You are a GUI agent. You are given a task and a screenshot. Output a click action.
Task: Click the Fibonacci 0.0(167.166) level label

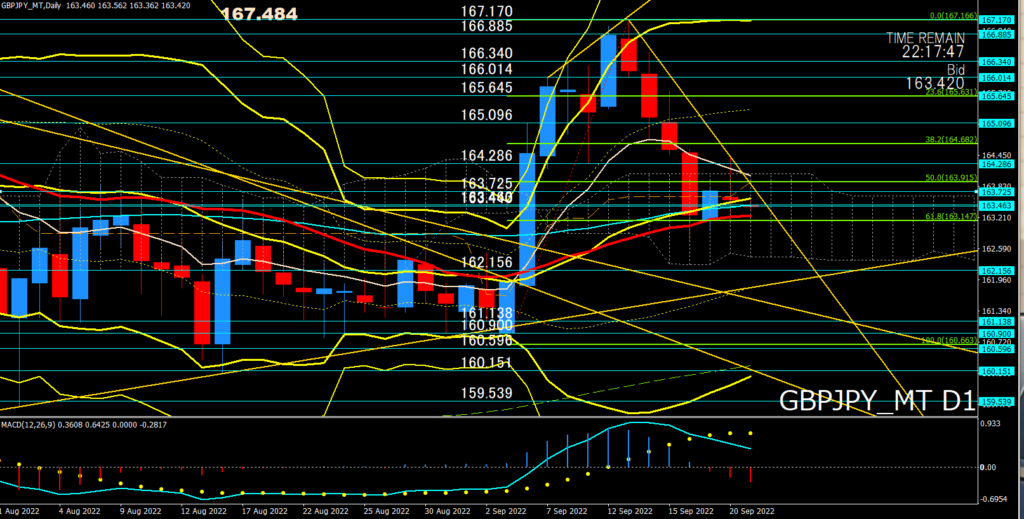(x=953, y=16)
